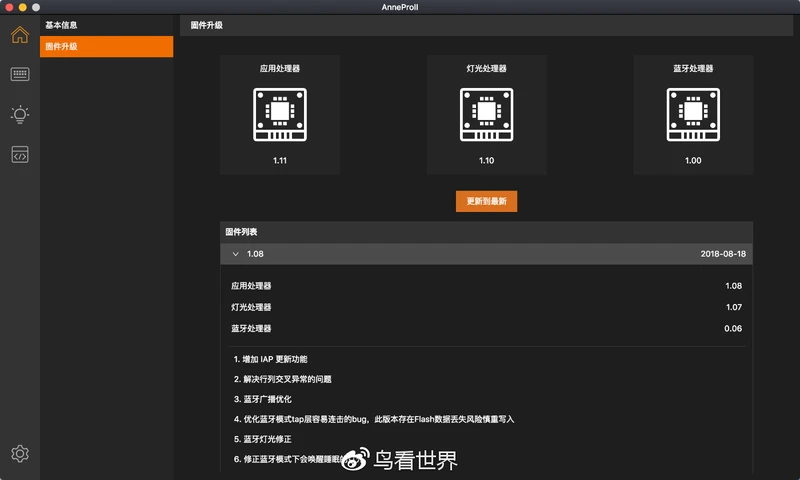Open the keyboard layout section icon
The width and height of the screenshot is (800, 480).
20,74
